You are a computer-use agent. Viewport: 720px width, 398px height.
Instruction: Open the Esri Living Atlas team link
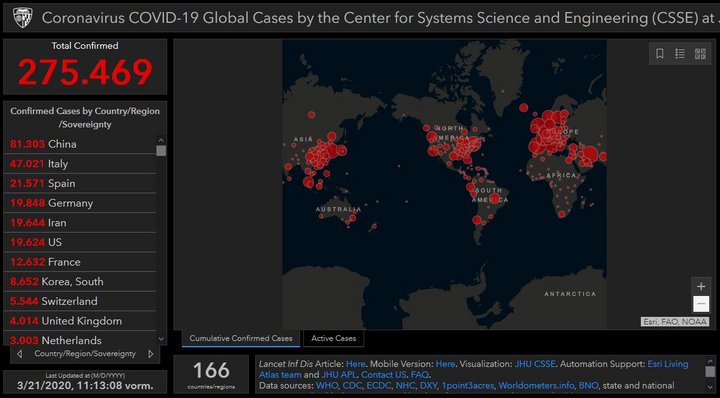(668, 364)
